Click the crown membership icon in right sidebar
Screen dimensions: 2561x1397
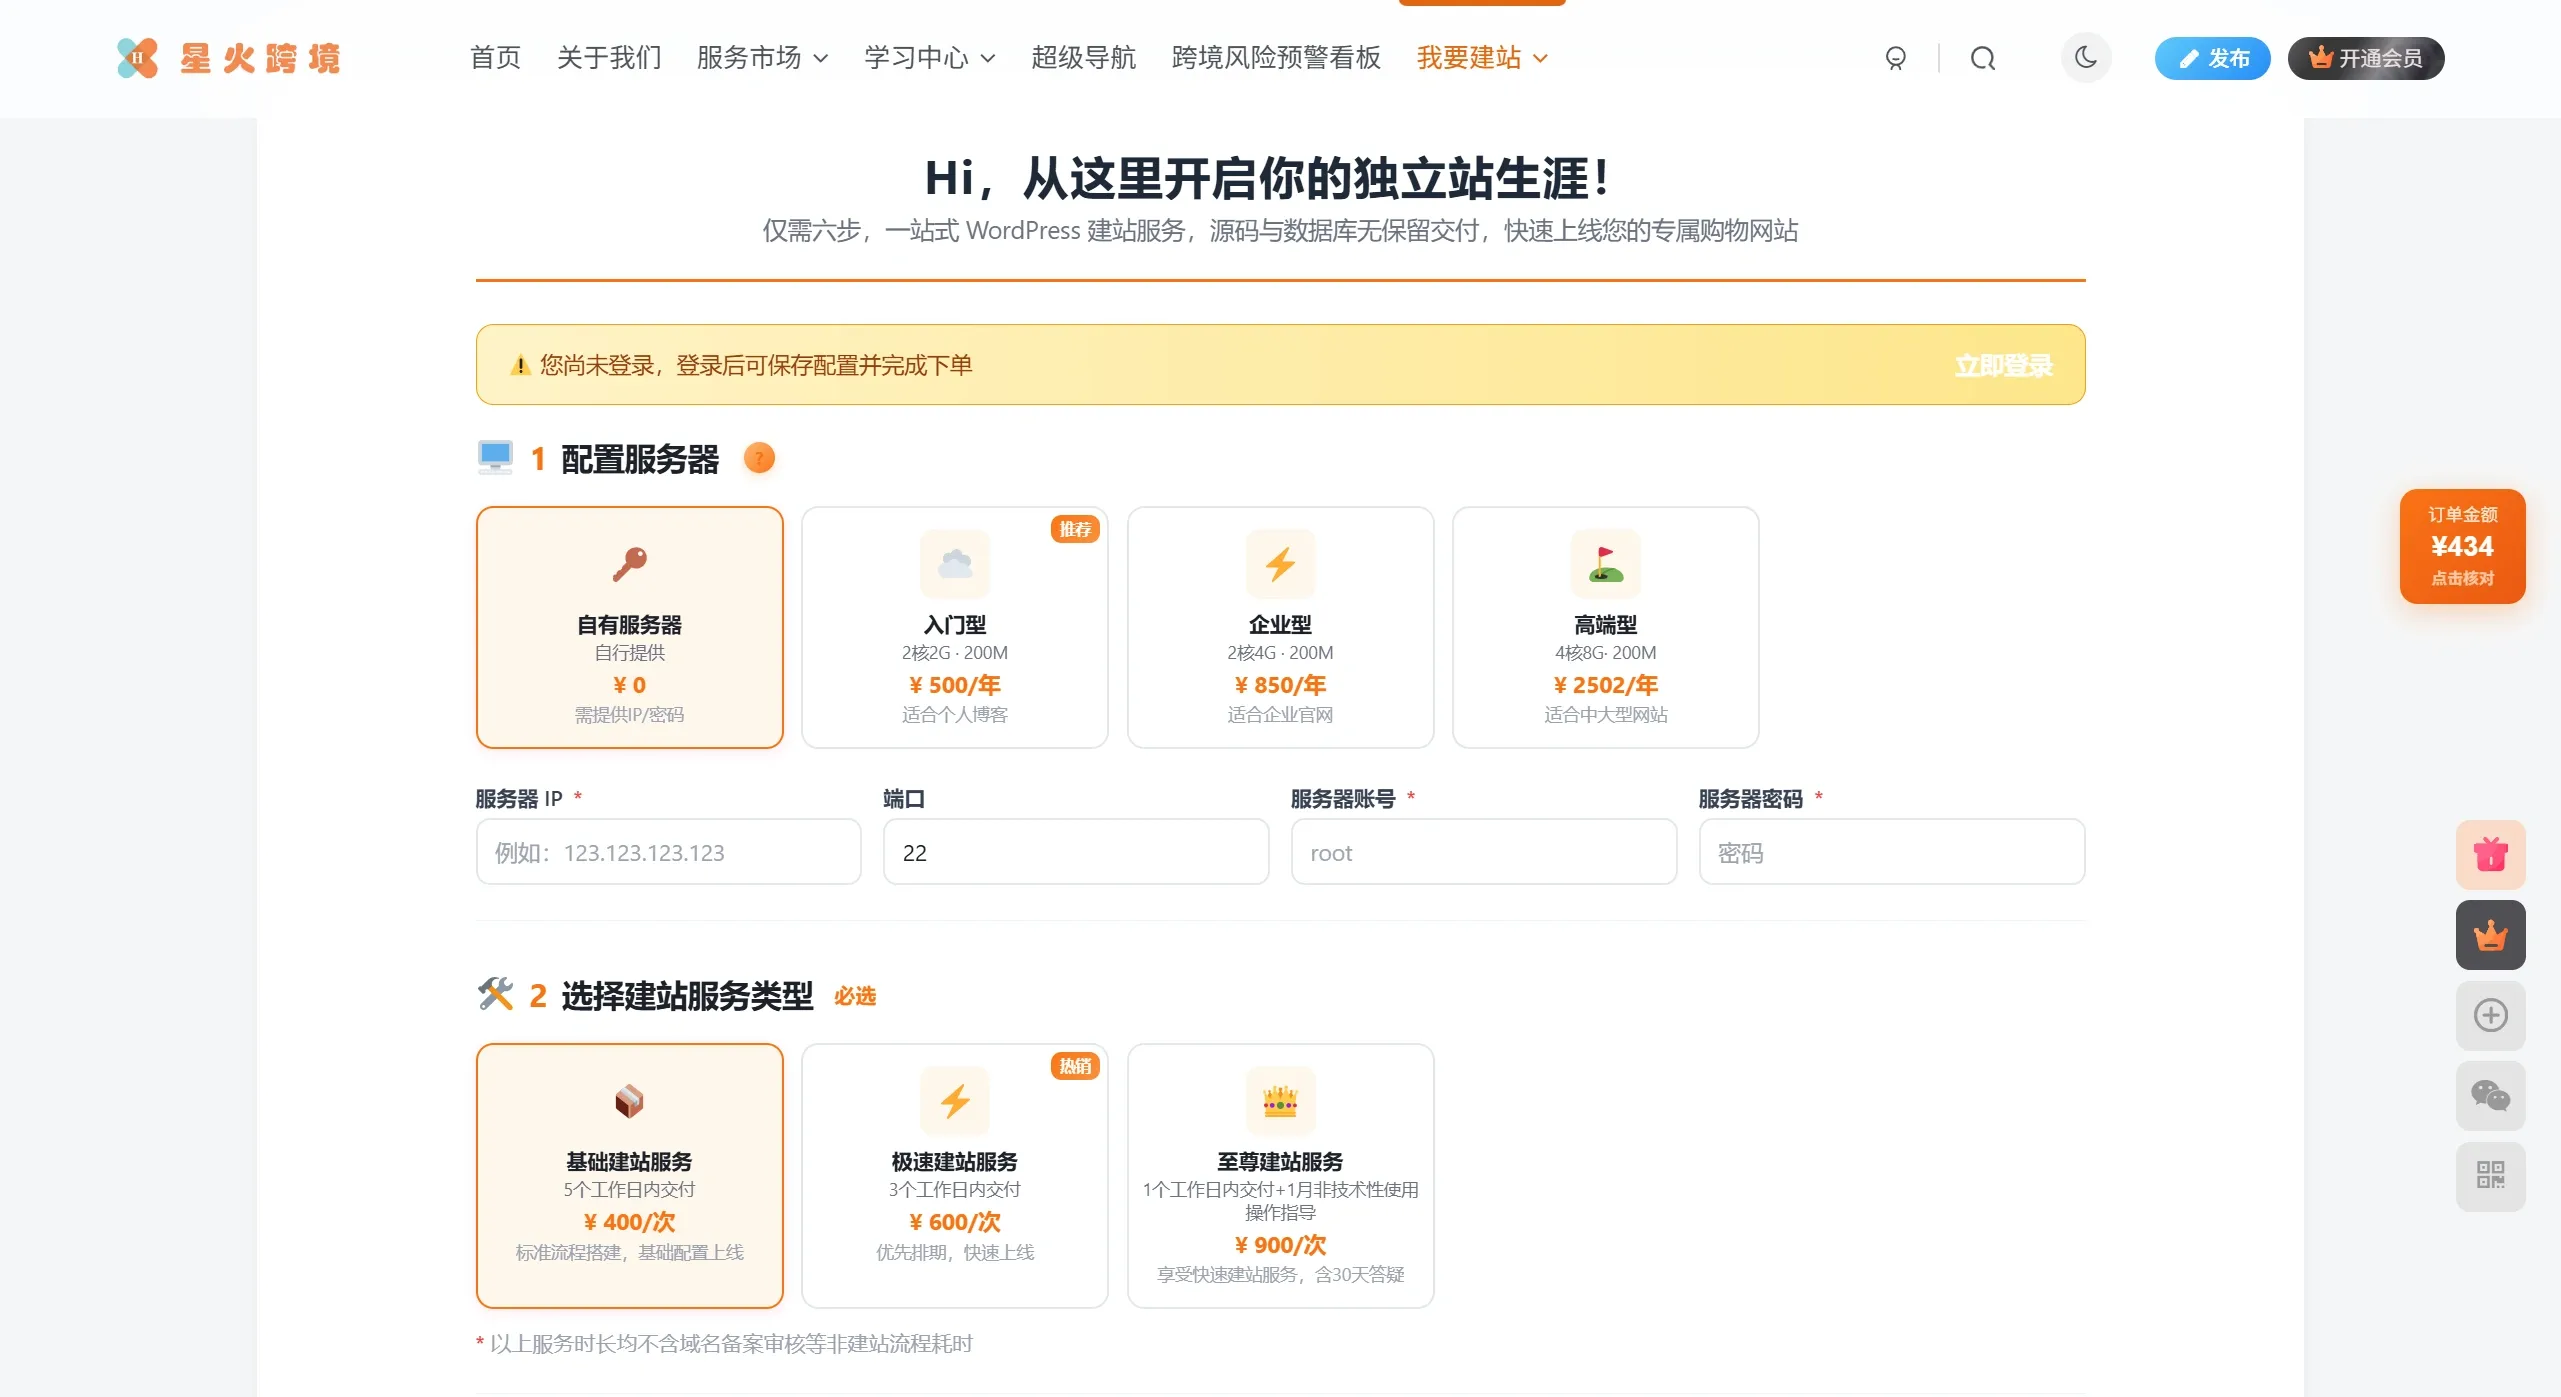pyautogui.click(x=2490, y=935)
